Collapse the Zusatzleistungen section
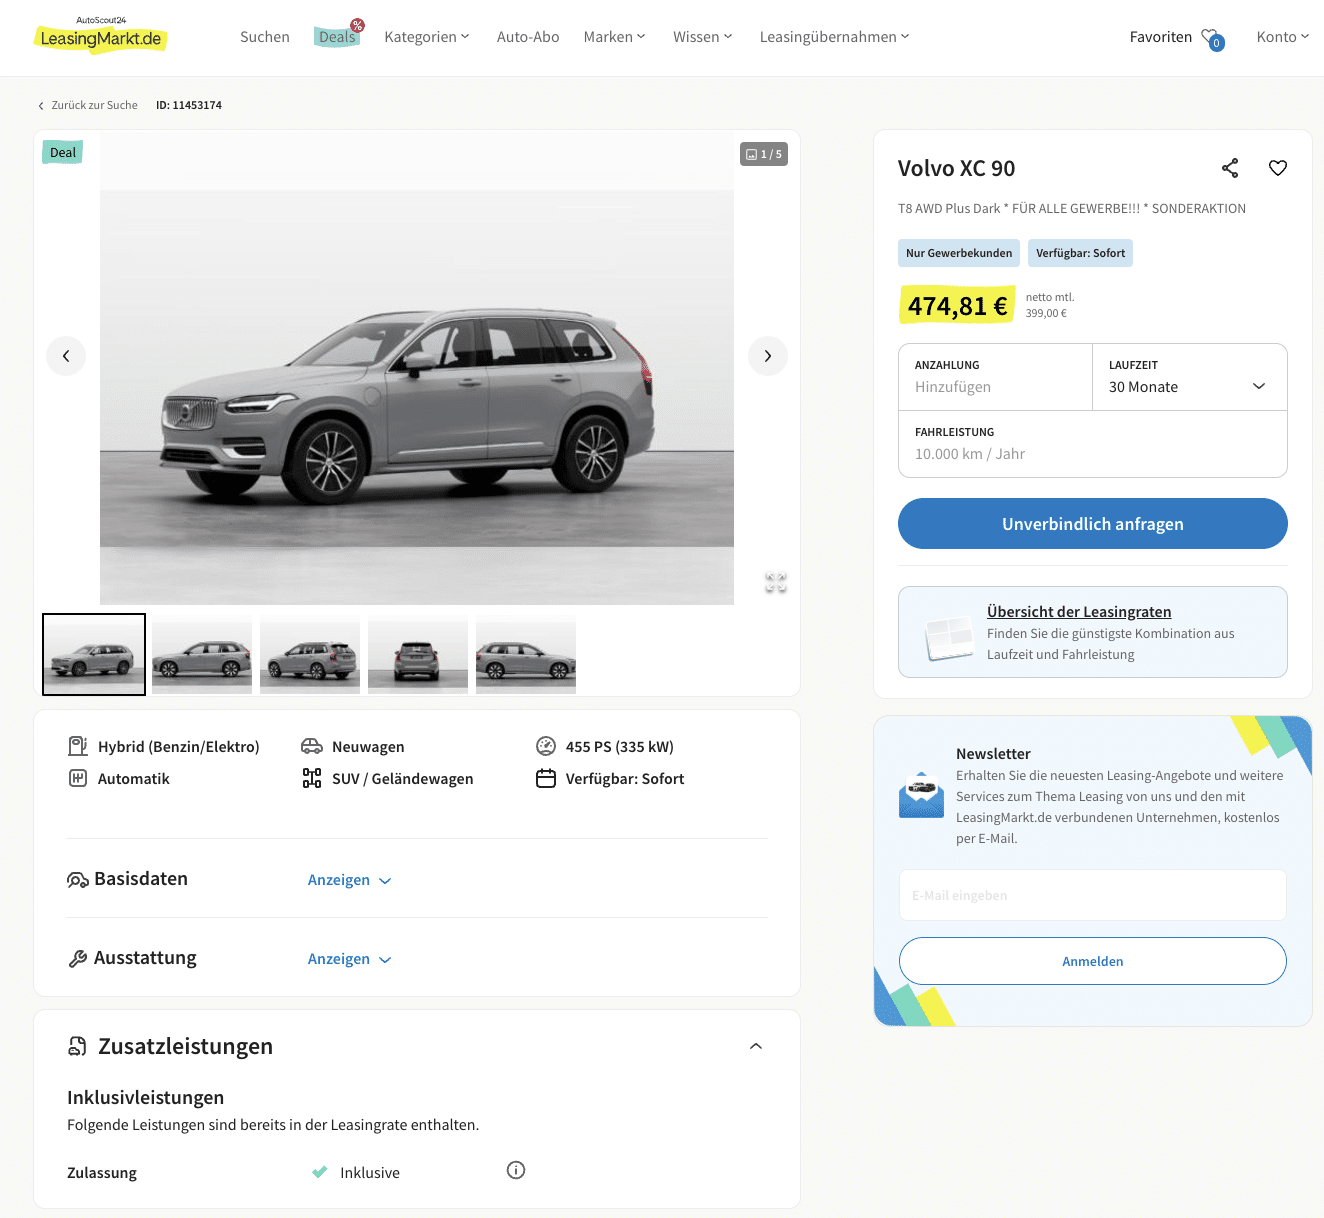This screenshot has height=1218, width=1324. (x=756, y=1046)
